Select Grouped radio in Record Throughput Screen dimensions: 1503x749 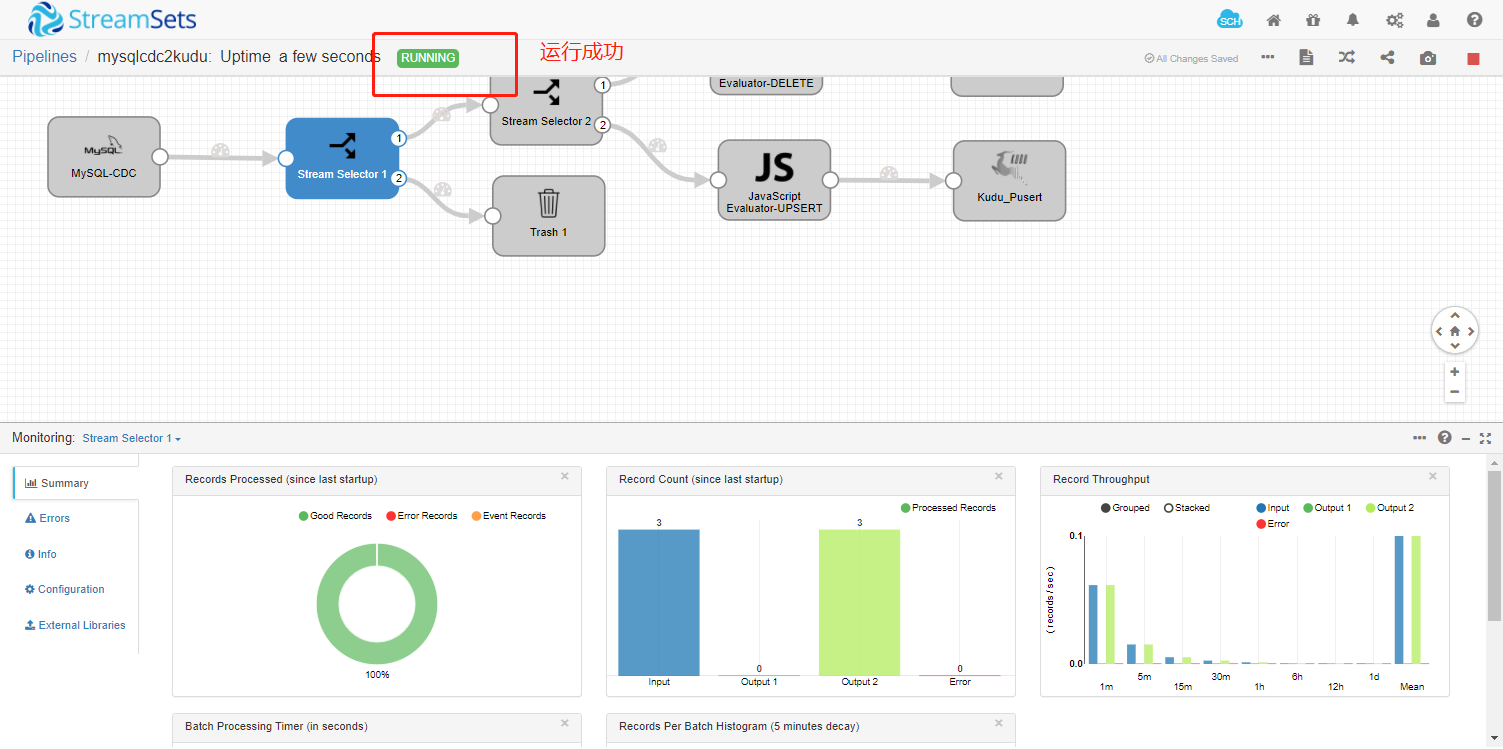(x=1125, y=508)
